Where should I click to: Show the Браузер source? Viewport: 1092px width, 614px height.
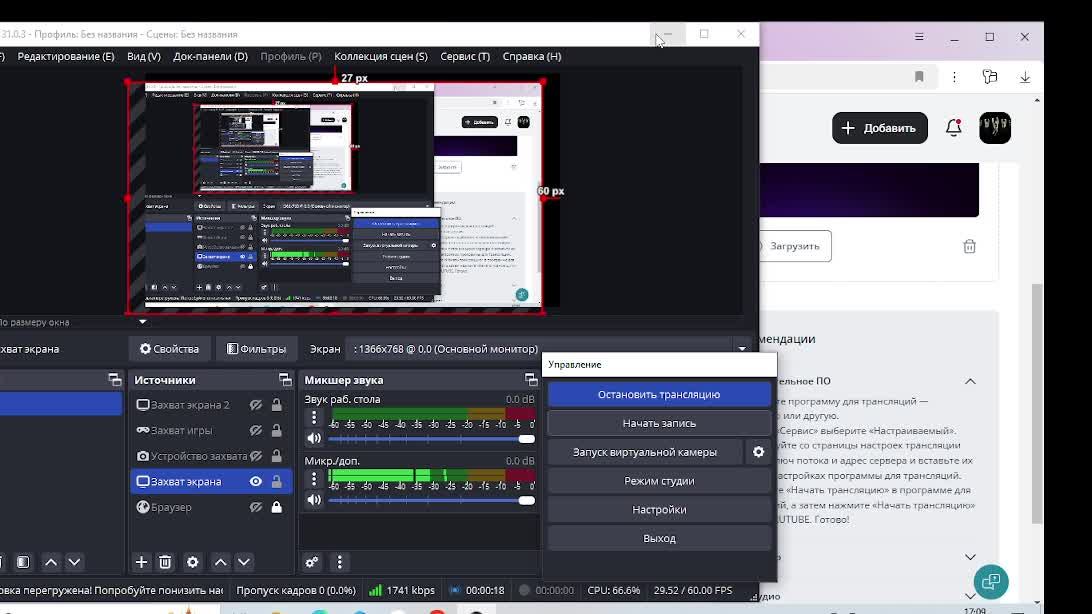click(x=256, y=507)
